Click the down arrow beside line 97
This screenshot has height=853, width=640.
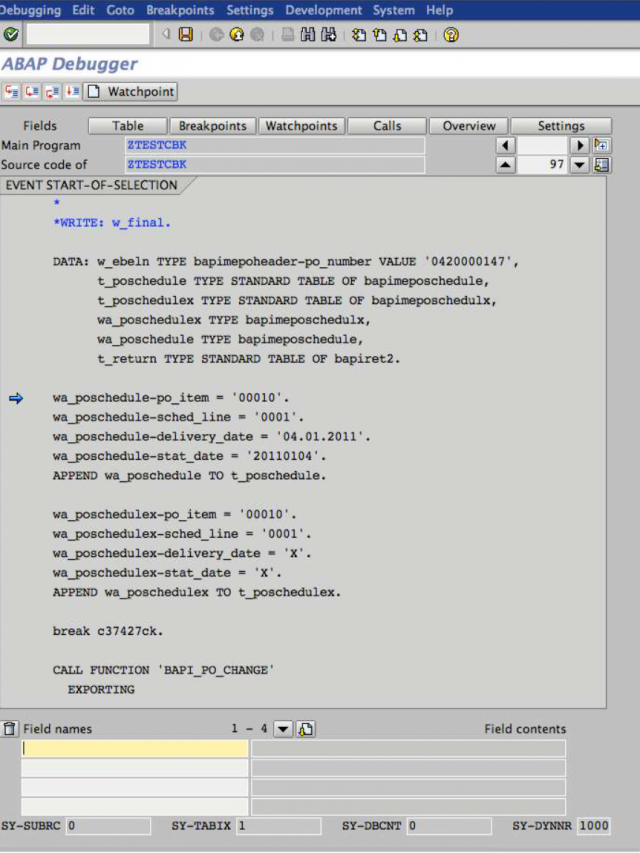pyautogui.click(x=580, y=164)
